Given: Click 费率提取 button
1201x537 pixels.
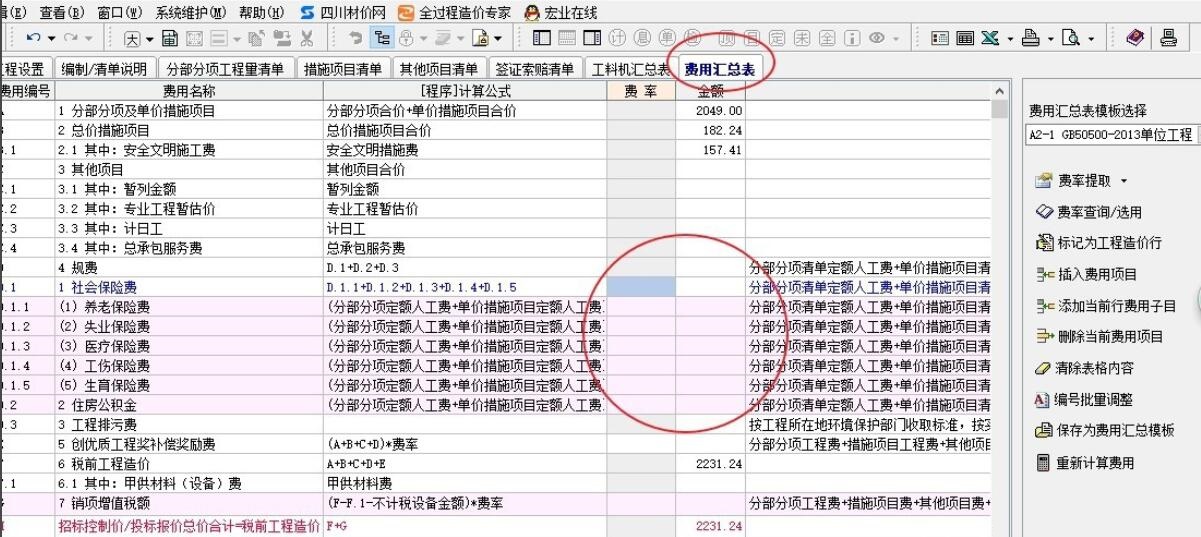Looking at the screenshot, I should [x=1079, y=181].
